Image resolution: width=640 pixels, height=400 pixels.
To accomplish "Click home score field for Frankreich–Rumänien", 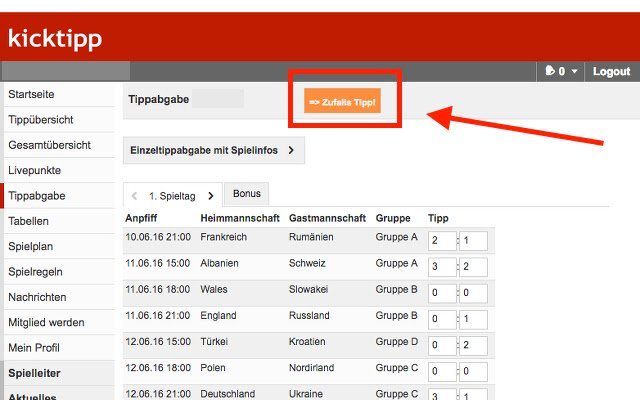I will 442,241.
